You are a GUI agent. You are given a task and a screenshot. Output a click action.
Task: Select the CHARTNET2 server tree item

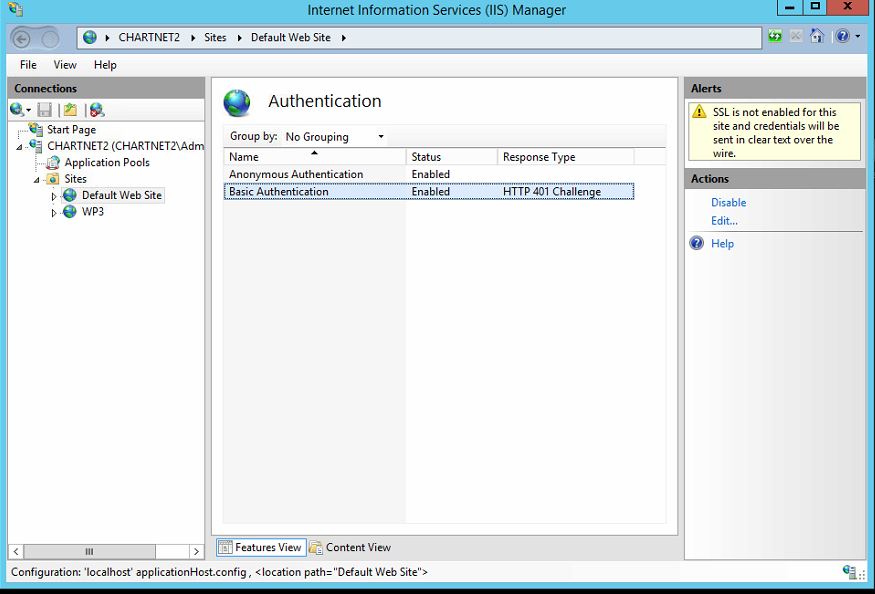126,146
